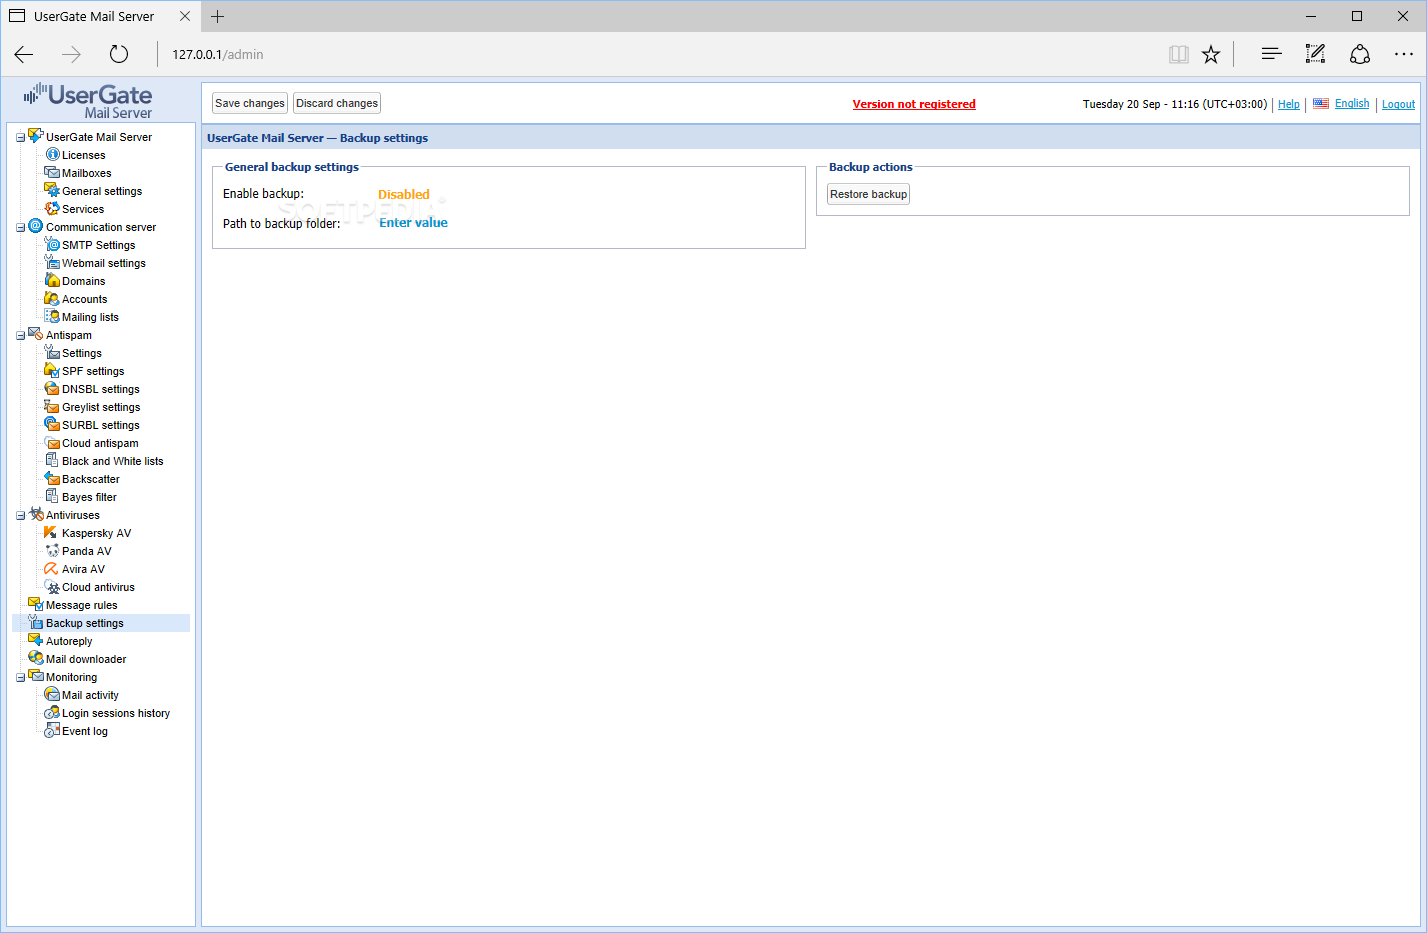
Task: Click the browser Share icon
Action: pyautogui.click(x=1360, y=54)
